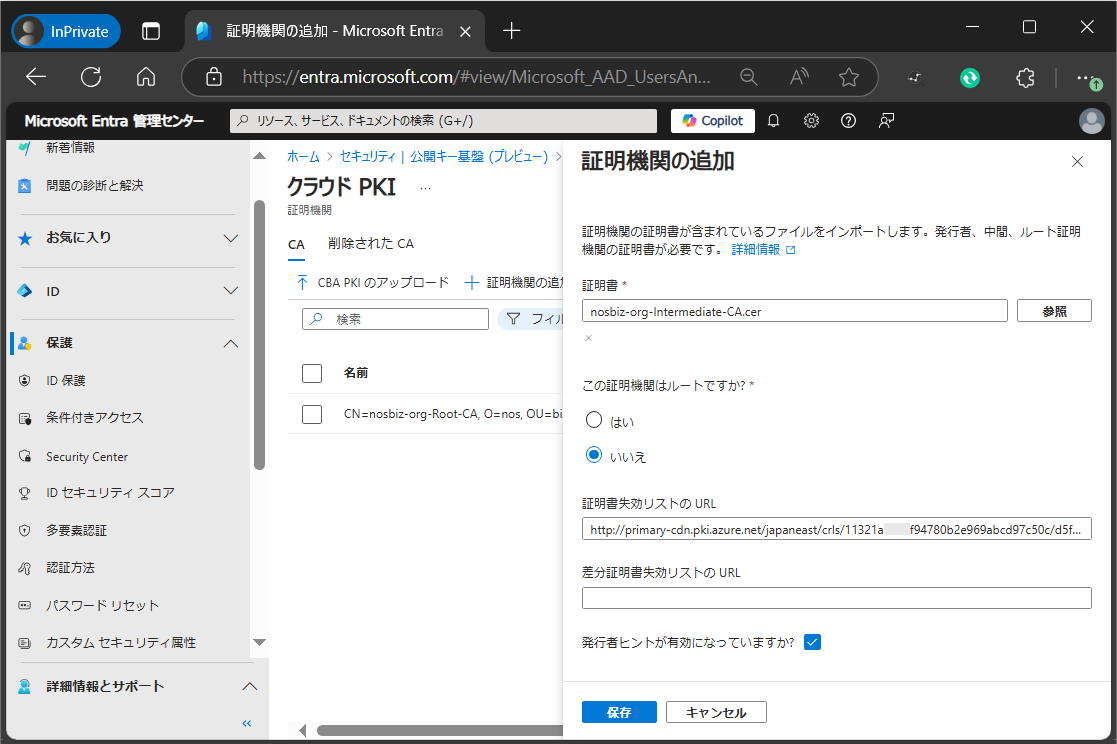Open the Copilot button in header
1117x744 pixels.
point(712,121)
